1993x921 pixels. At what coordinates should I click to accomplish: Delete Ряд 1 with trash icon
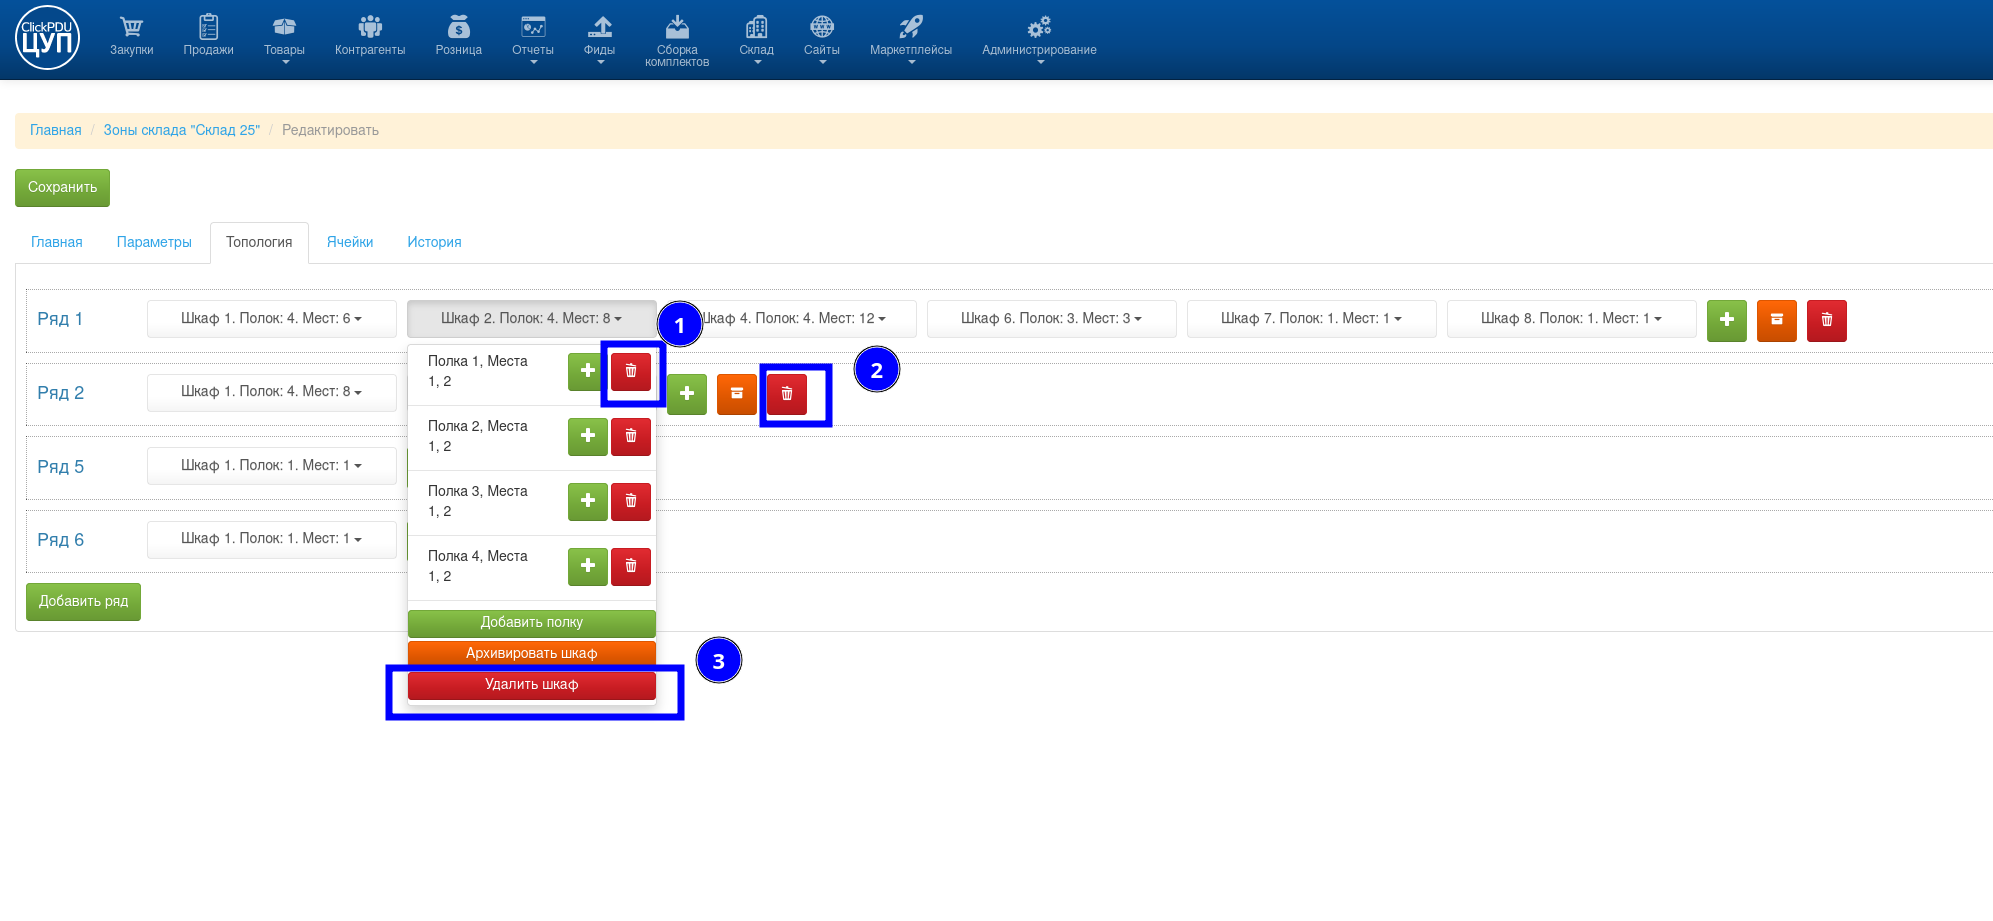pos(1826,321)
